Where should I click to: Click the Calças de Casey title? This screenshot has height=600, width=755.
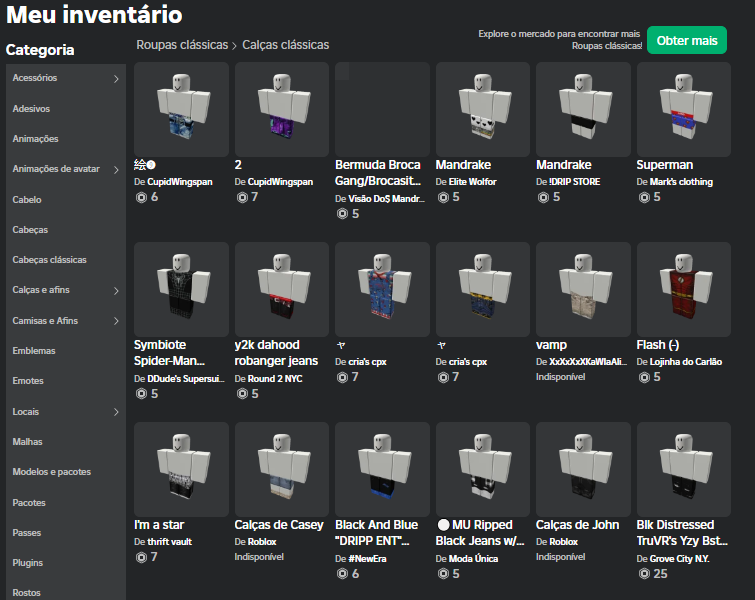[279, 525]
